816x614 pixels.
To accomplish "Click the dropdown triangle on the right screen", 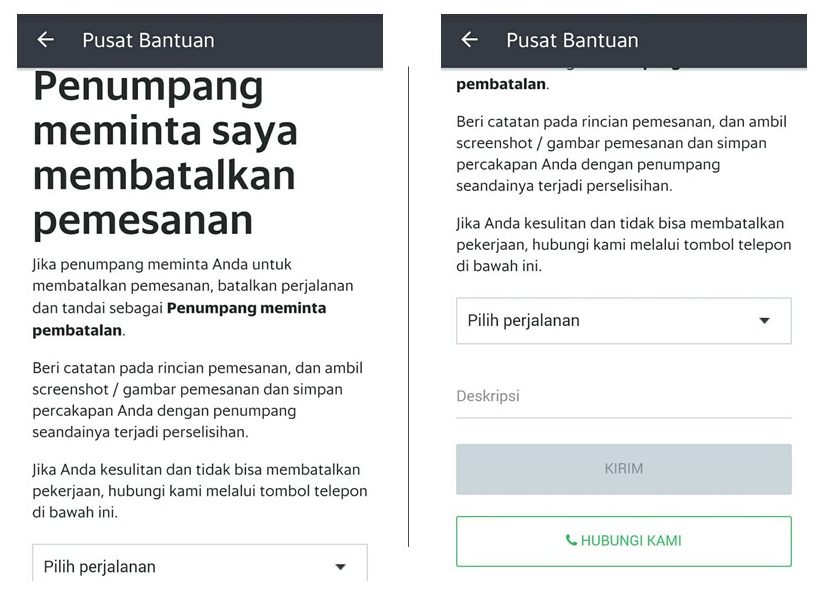I will click(764, 321).
